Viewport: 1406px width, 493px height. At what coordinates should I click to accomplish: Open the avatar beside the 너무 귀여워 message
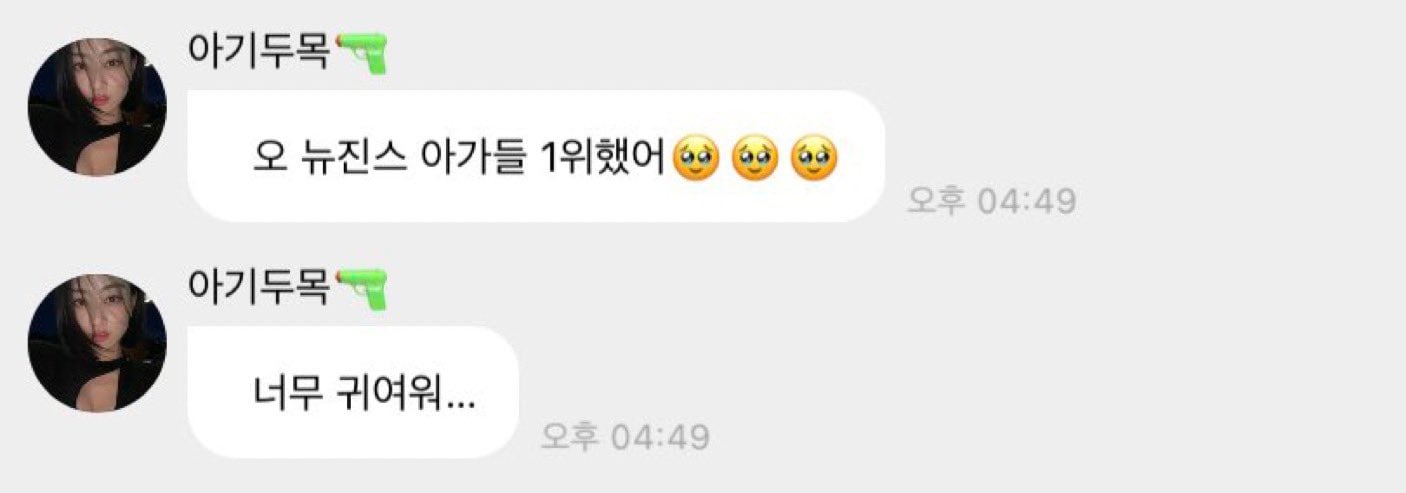97,343
